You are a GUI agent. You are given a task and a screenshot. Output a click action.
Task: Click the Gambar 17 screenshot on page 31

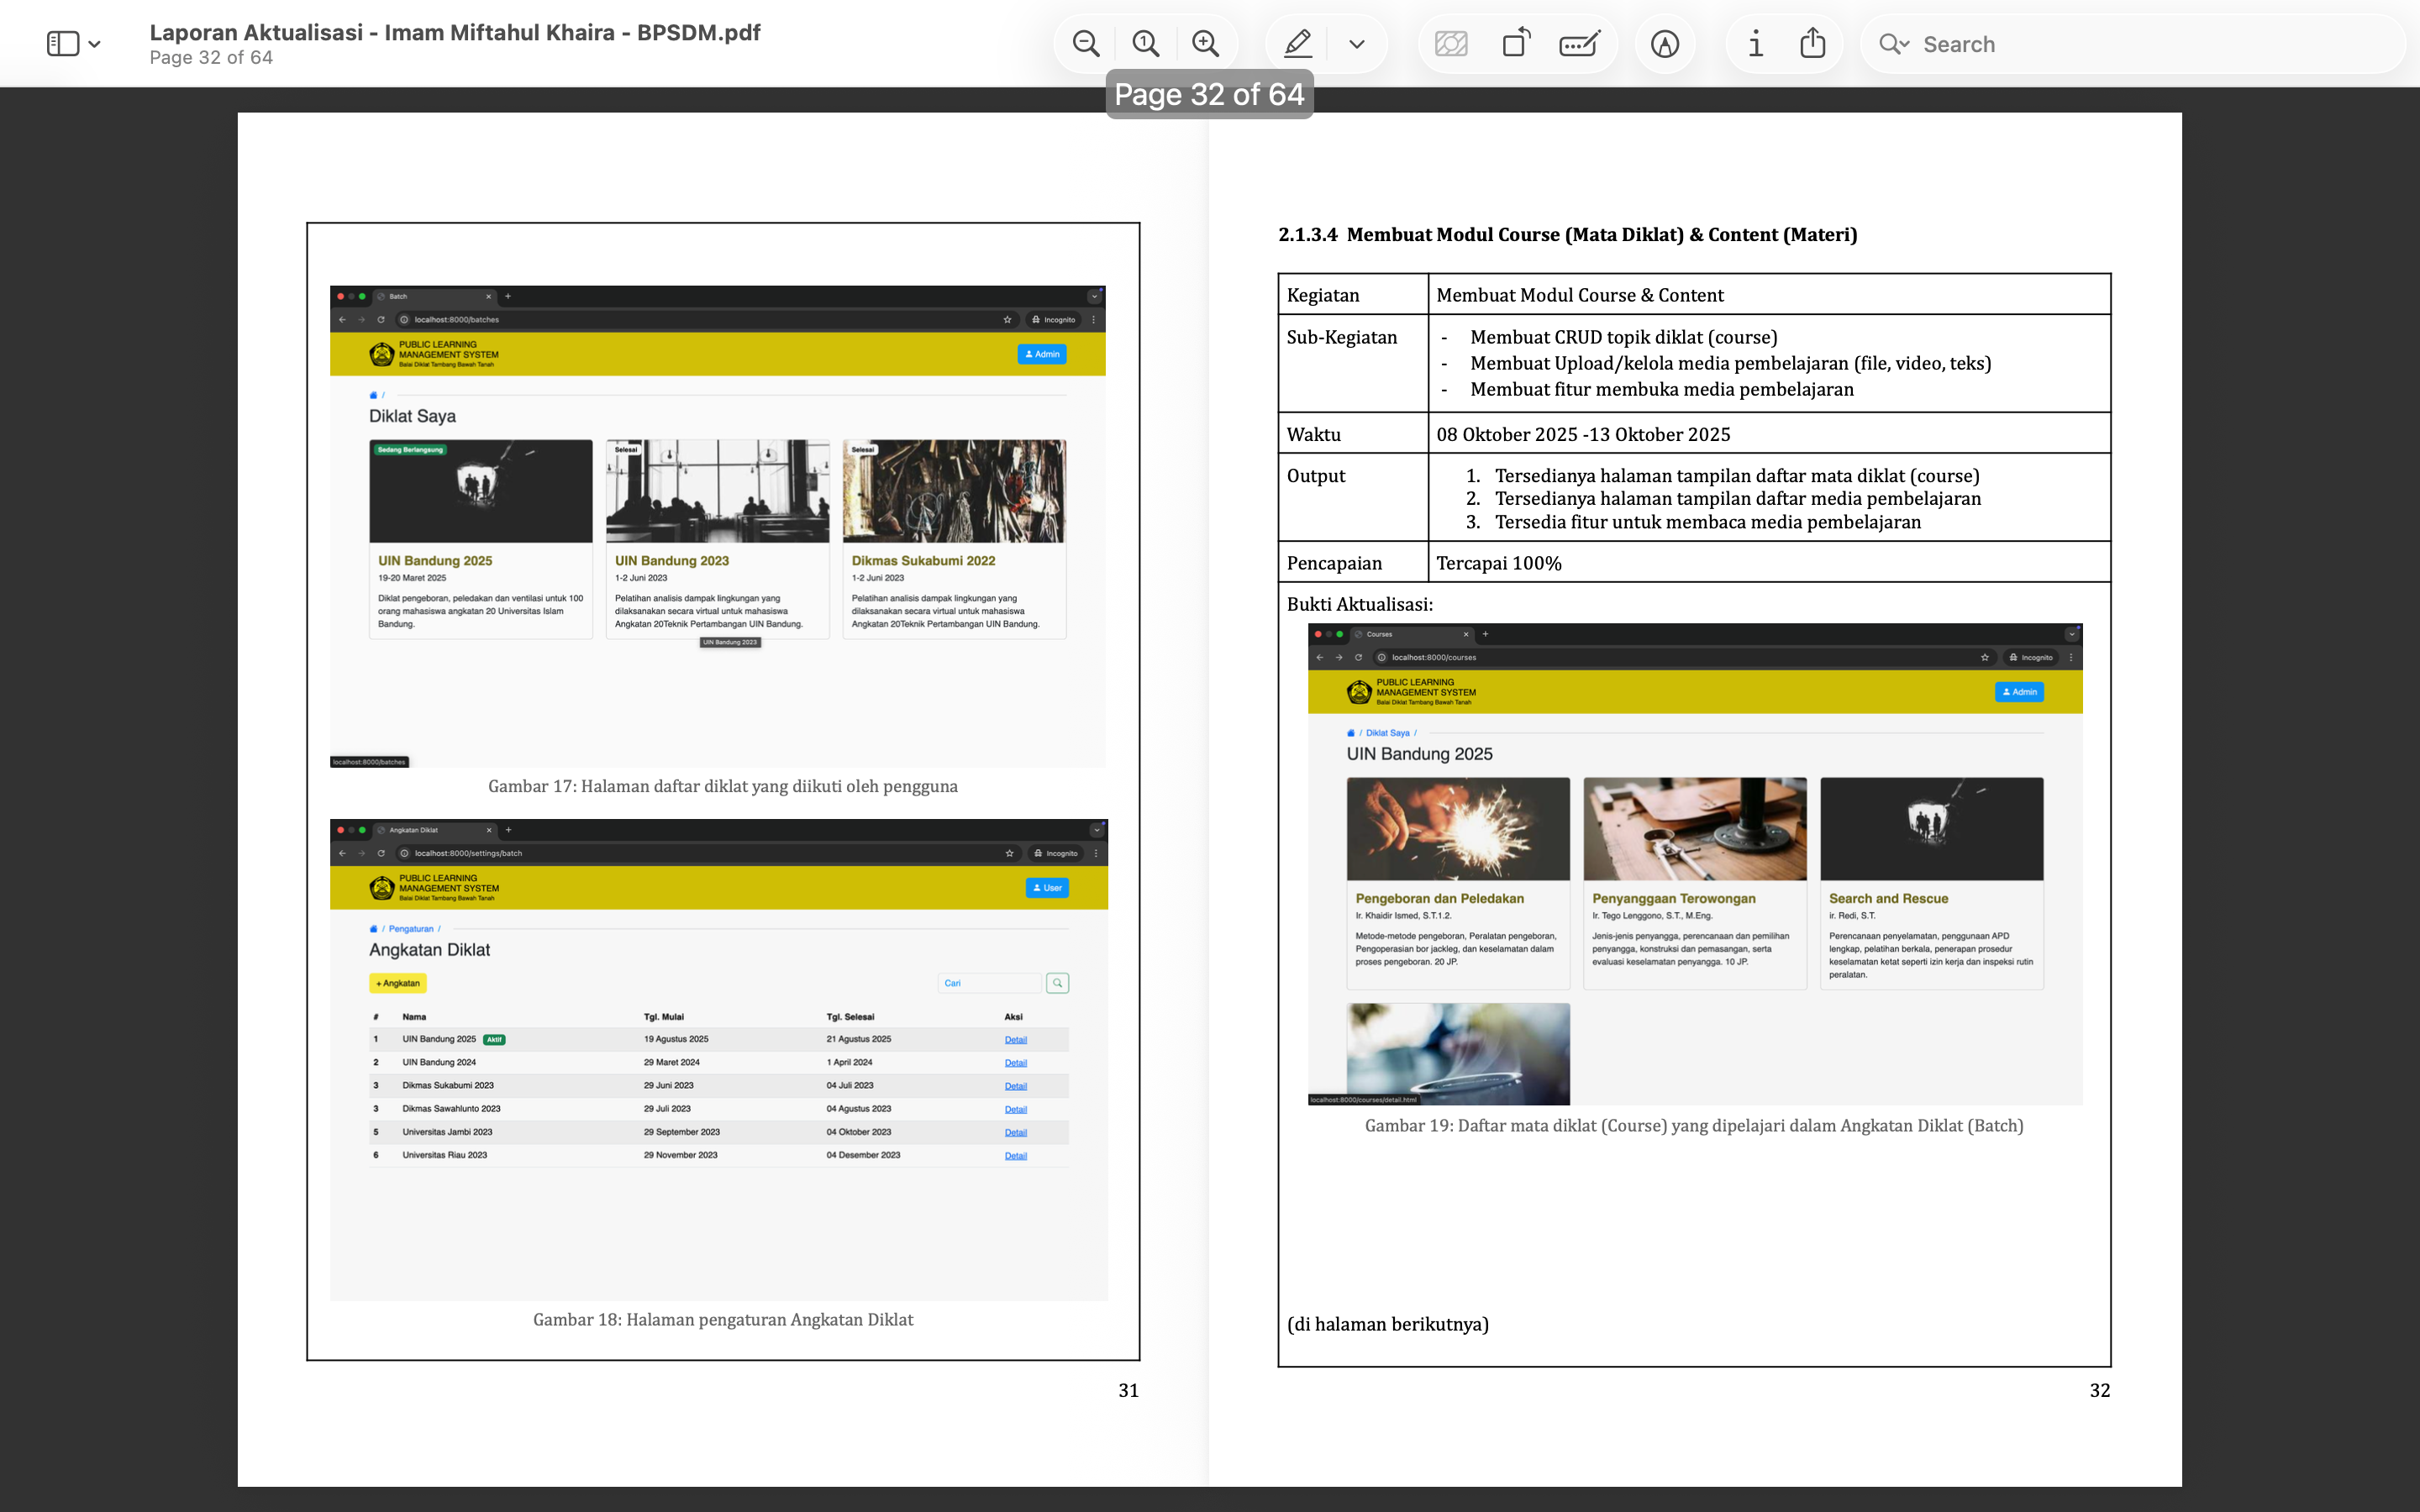pos(717,526)
